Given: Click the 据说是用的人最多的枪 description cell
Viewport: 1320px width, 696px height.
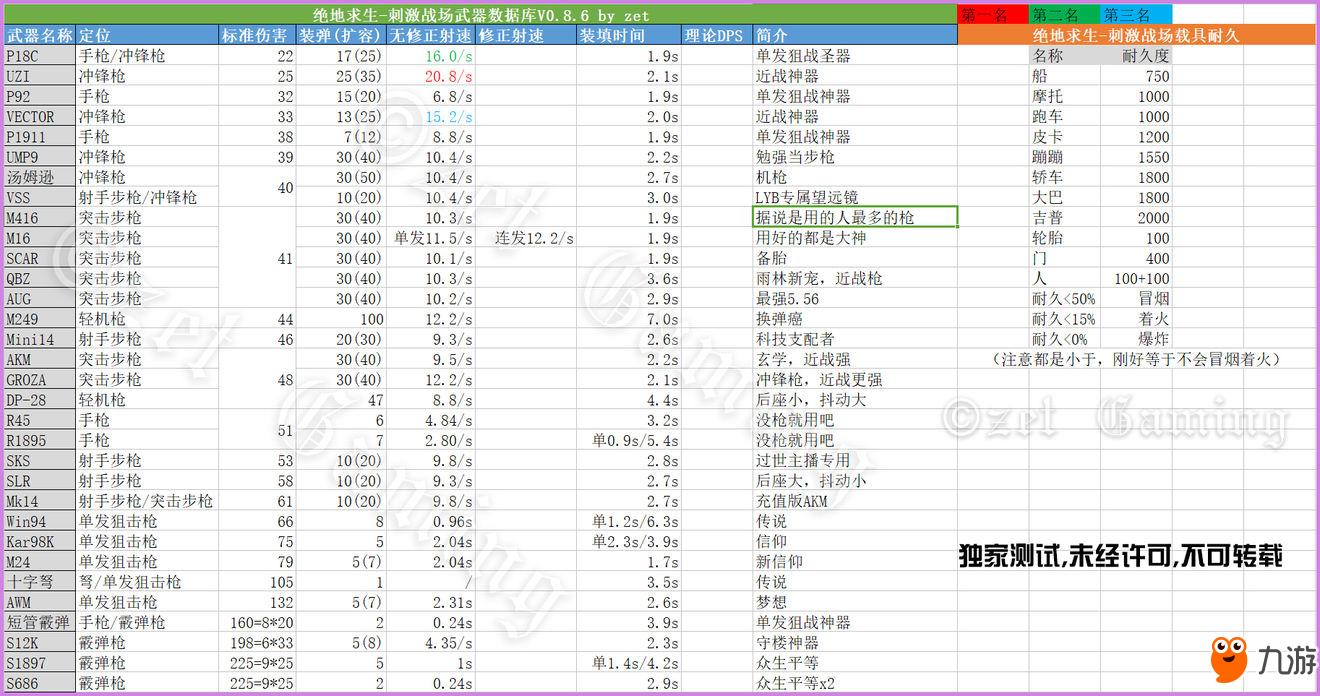Looking at the screenshot, I should (x=855, y=217).
